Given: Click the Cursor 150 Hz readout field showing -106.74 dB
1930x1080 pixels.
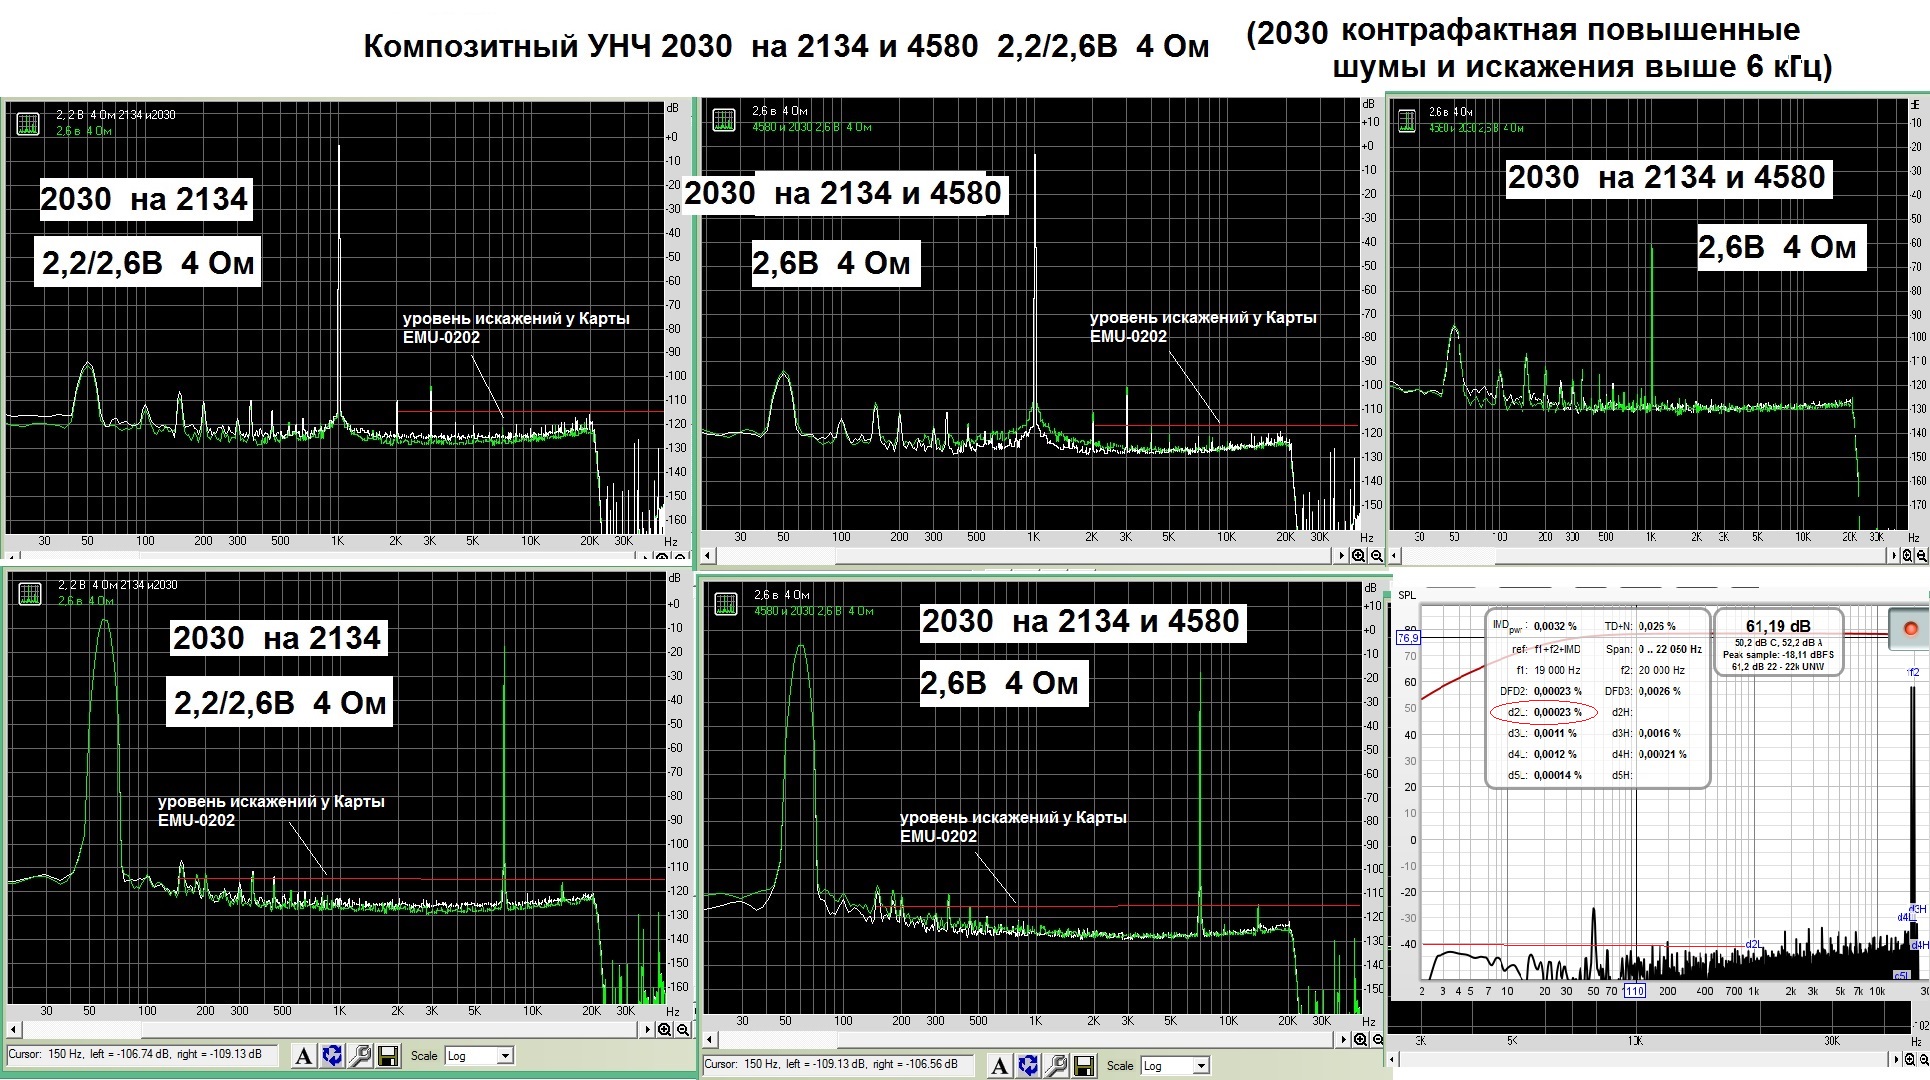Looking at the screenshot, I should [x=140, y=1054].
